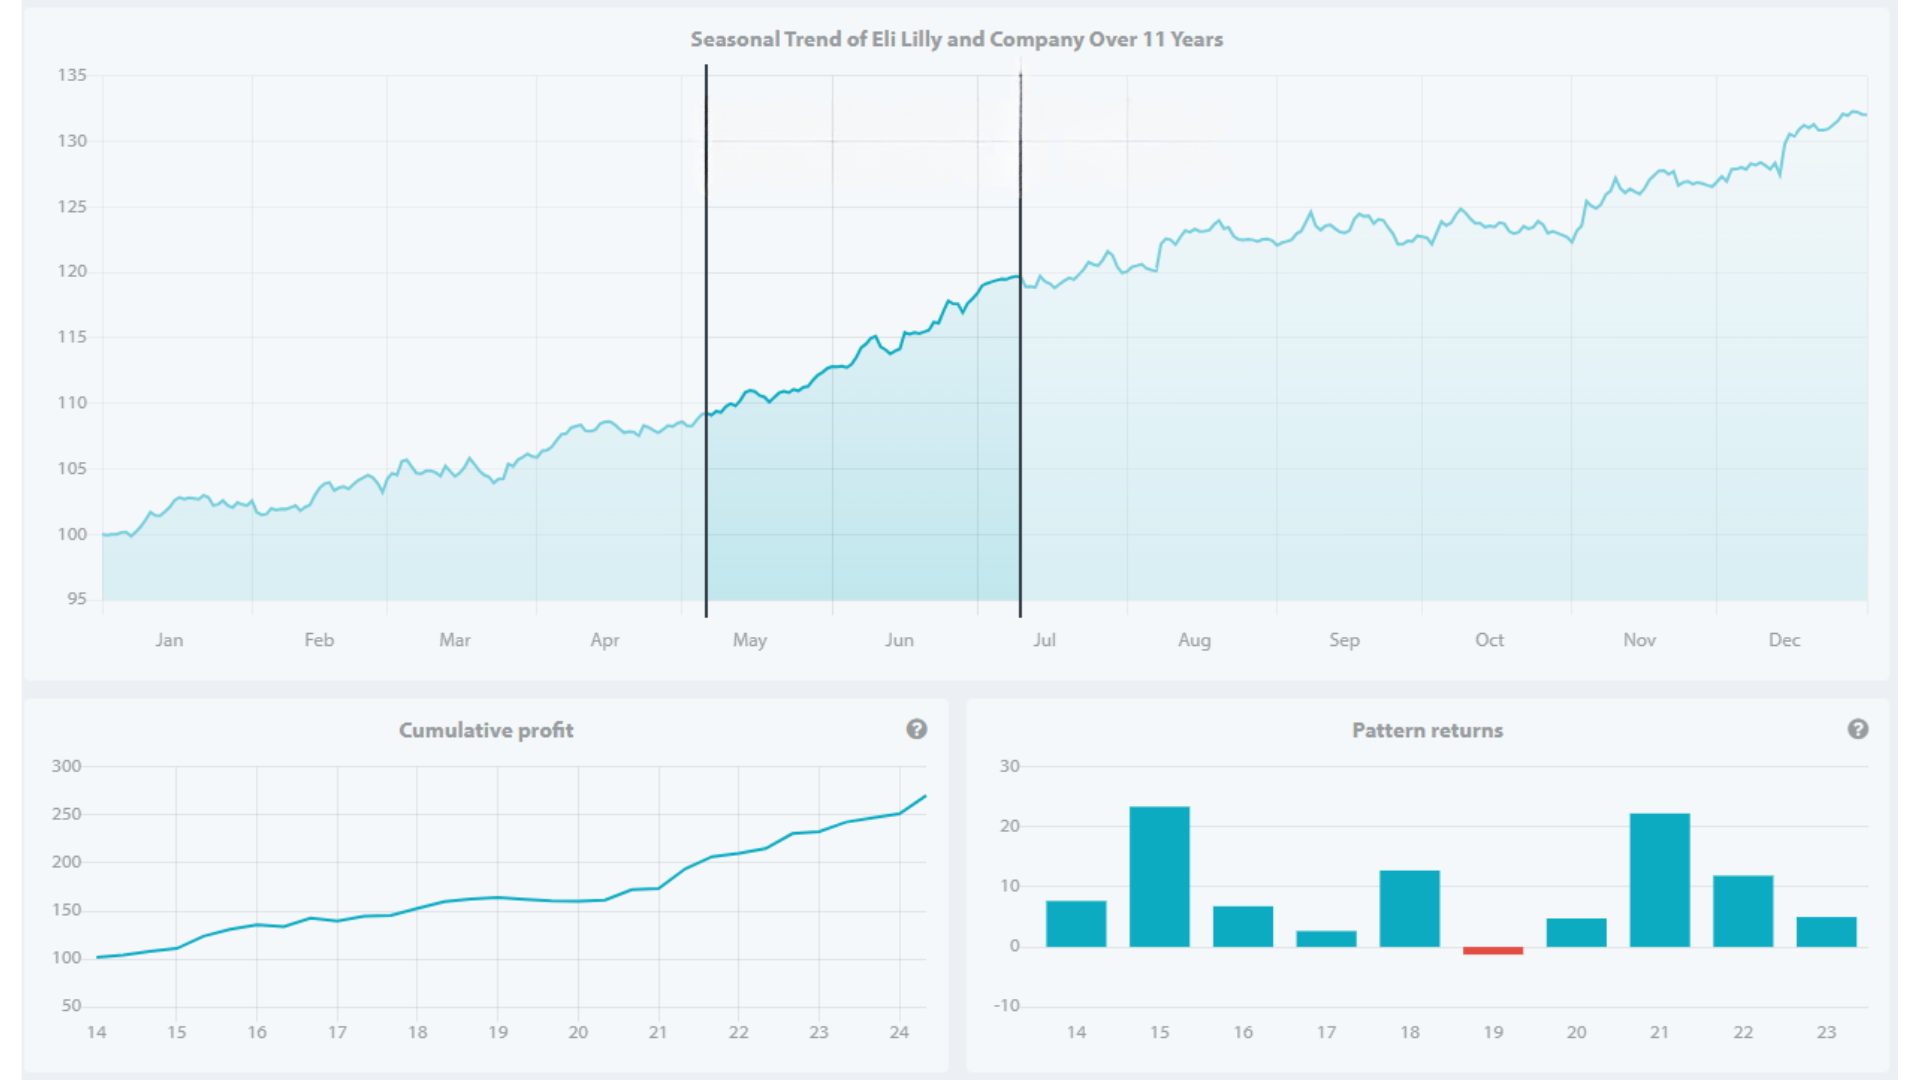Select the 2020 bar in Pattern returns
1920x1080 pixels.
(1576, 932)
